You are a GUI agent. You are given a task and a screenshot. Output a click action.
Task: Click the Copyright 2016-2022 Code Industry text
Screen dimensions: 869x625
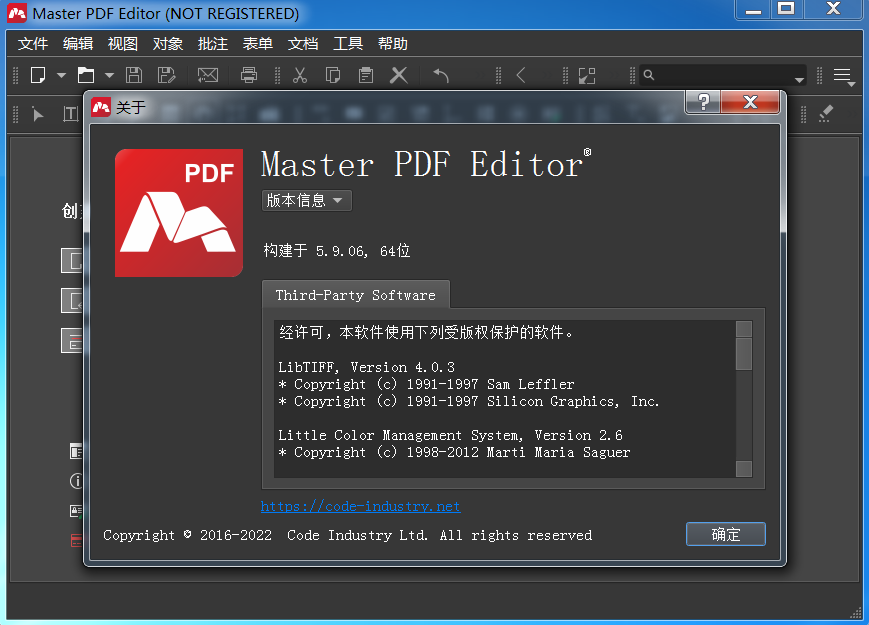coord(347,535)
